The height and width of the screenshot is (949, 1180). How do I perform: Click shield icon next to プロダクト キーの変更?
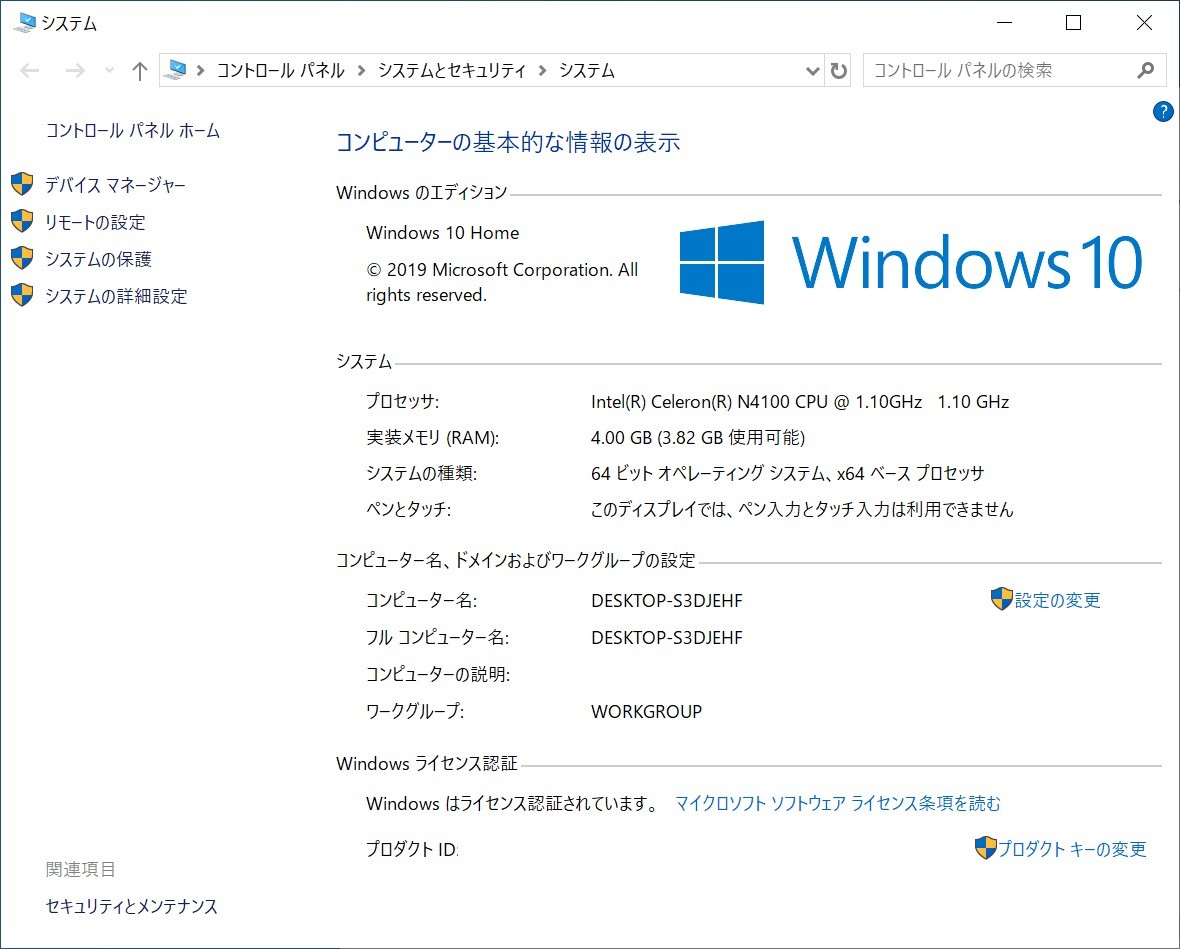[x=985, y=848]
